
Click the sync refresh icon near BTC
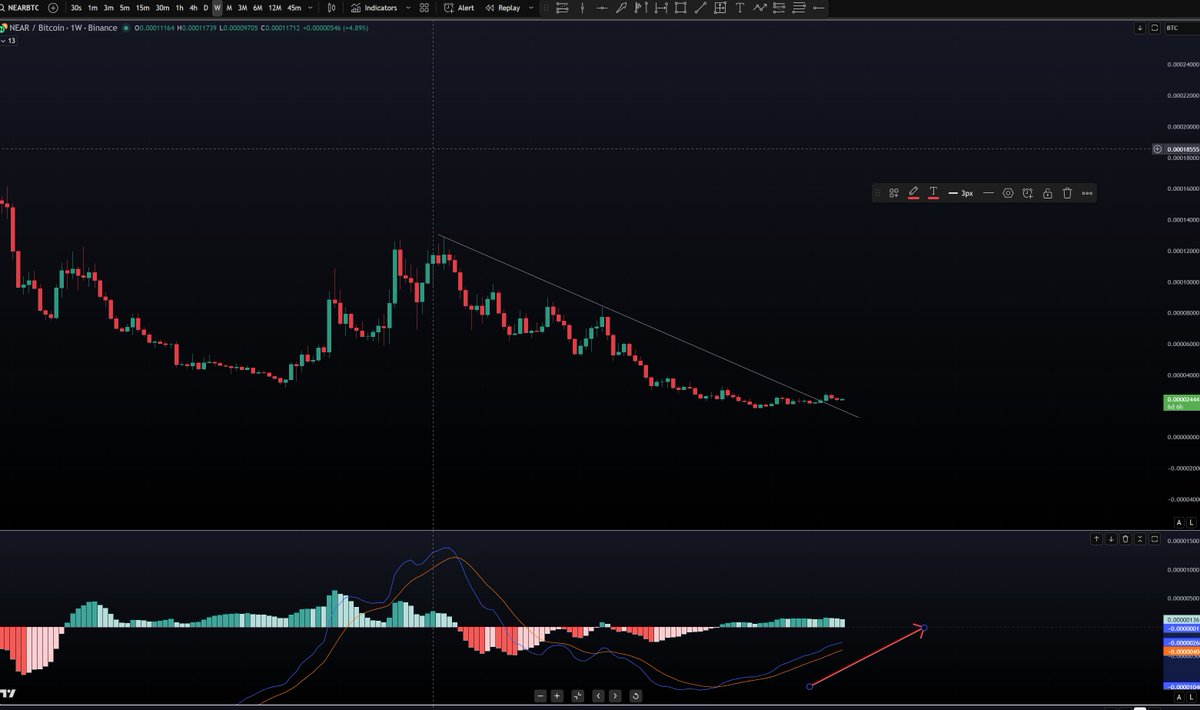tap(1155, 28)
